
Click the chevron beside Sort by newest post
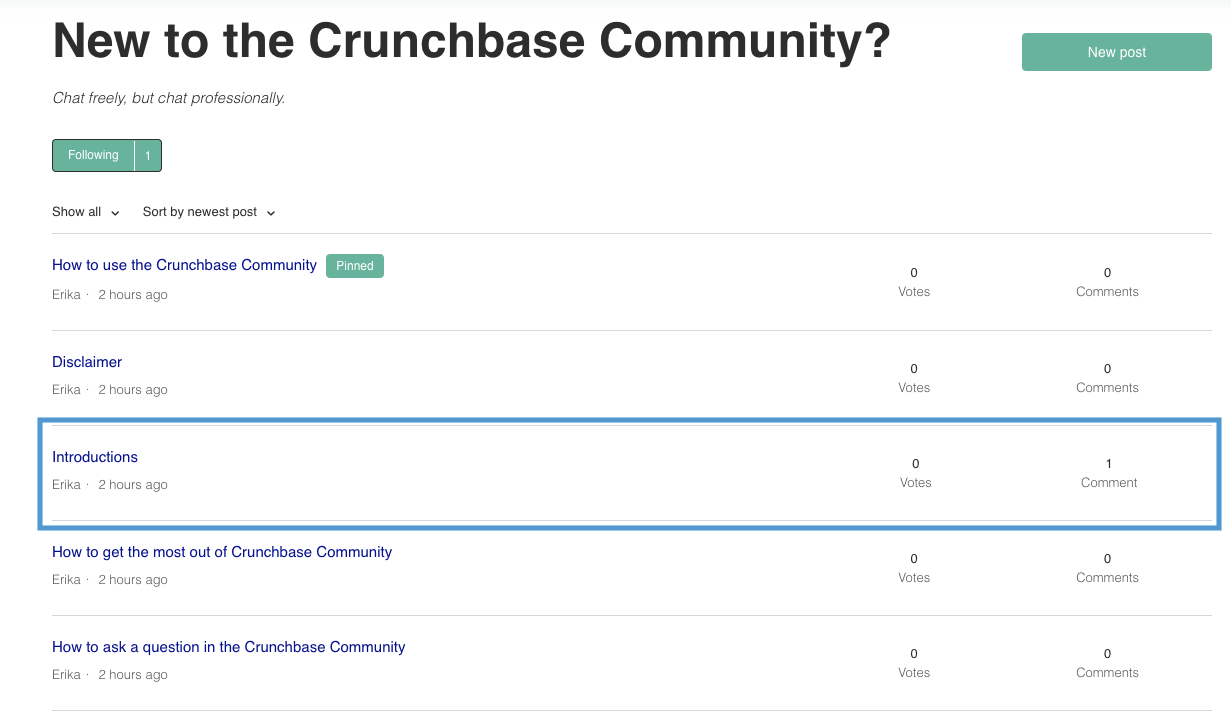(271, 213)
